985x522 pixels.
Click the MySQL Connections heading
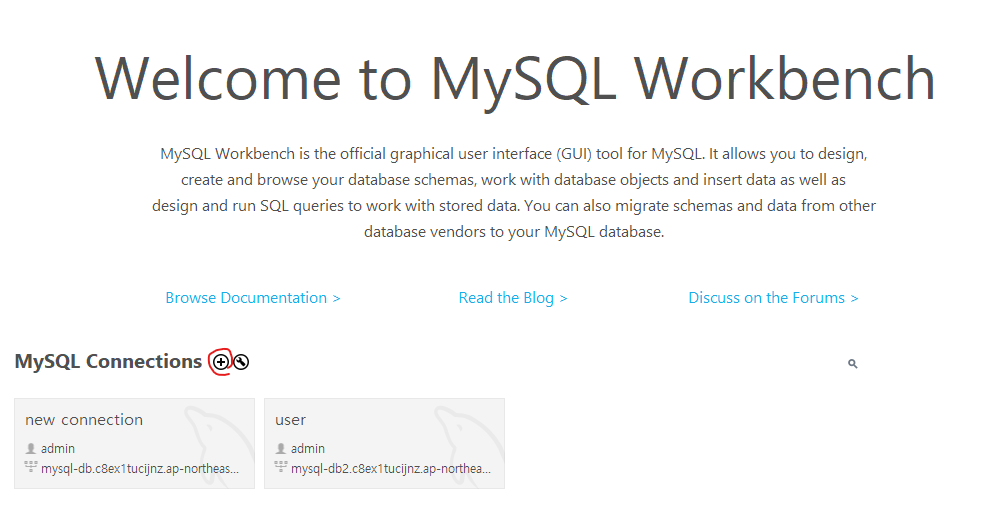coord(108,361)
